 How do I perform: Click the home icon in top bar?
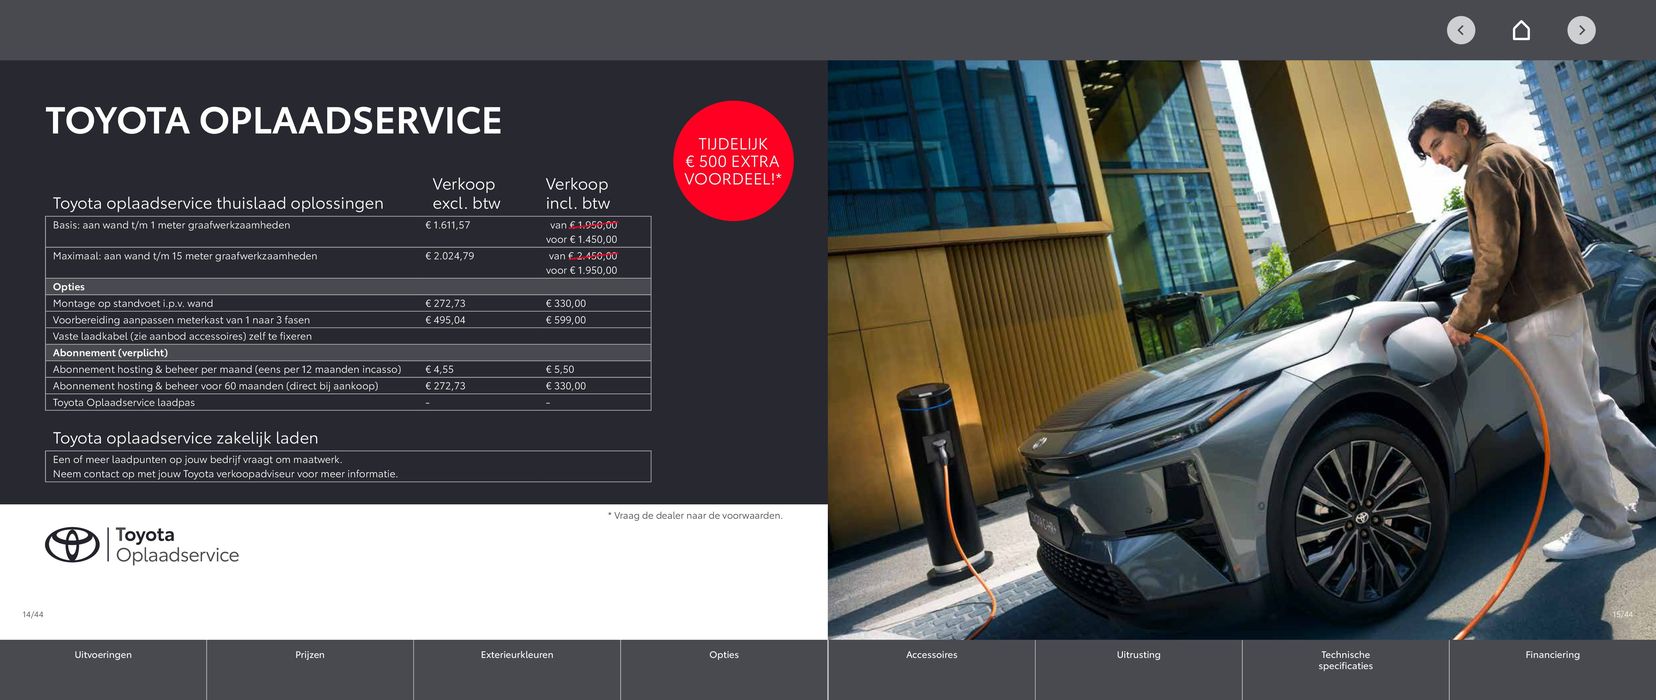tap(1520, 30)
